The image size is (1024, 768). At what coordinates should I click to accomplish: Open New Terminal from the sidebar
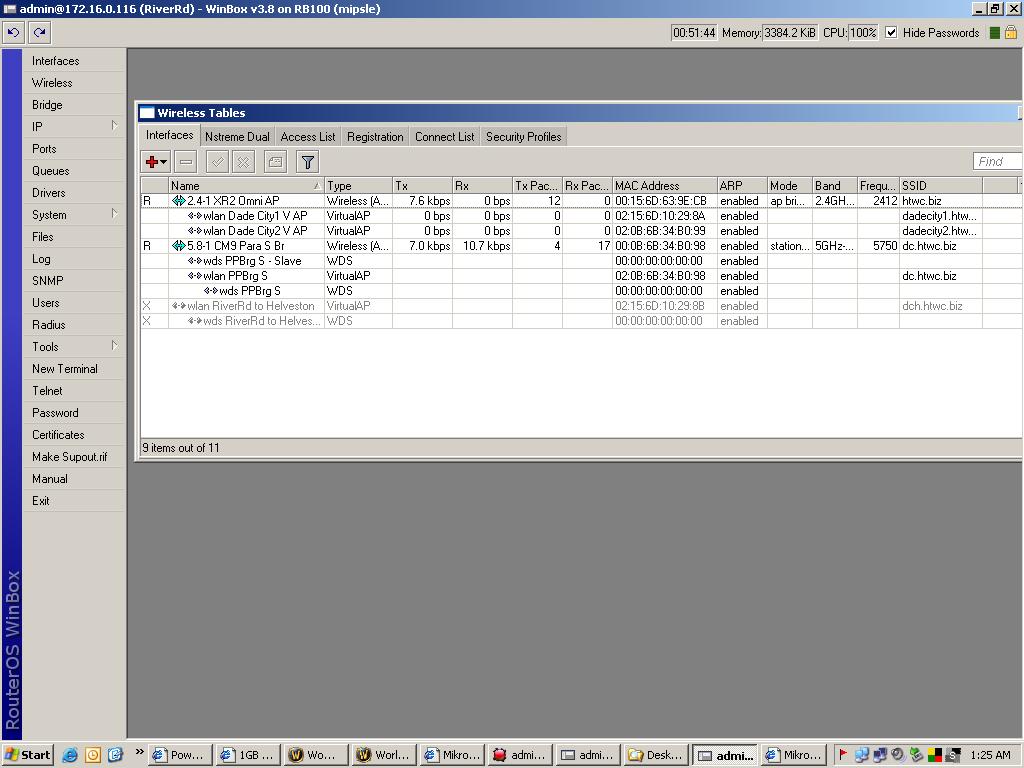pyautogui.click(x=73, y=368)
